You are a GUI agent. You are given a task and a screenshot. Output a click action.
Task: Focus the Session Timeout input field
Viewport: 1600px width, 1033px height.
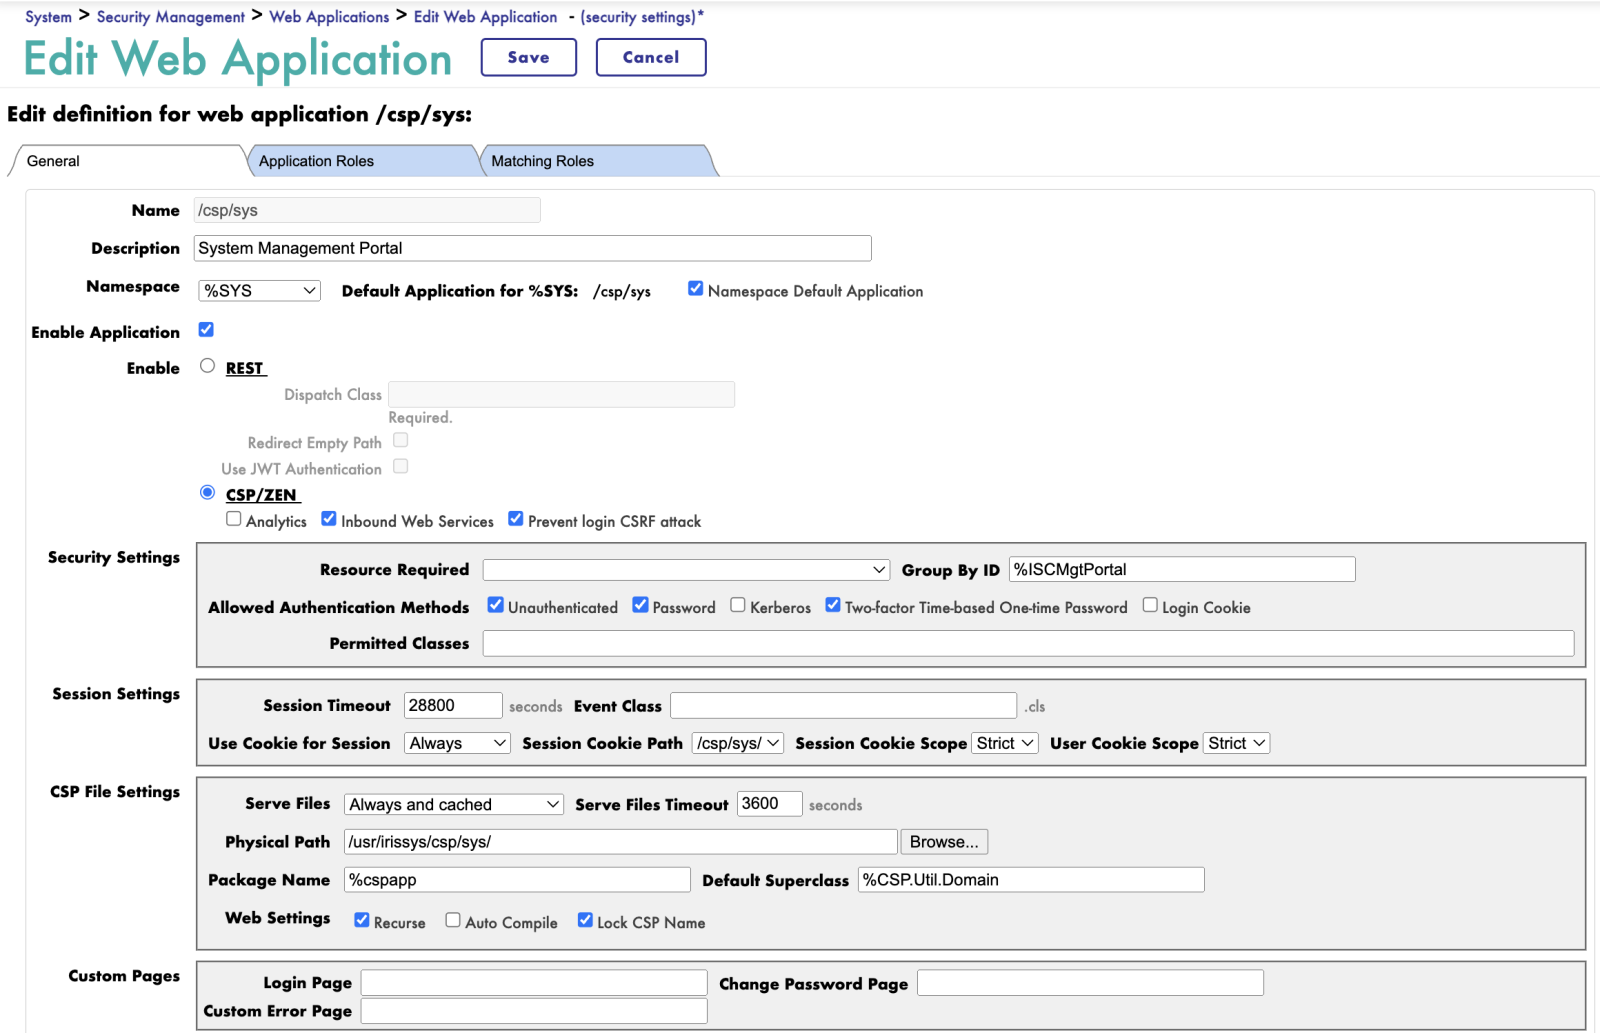click(452, 706)
